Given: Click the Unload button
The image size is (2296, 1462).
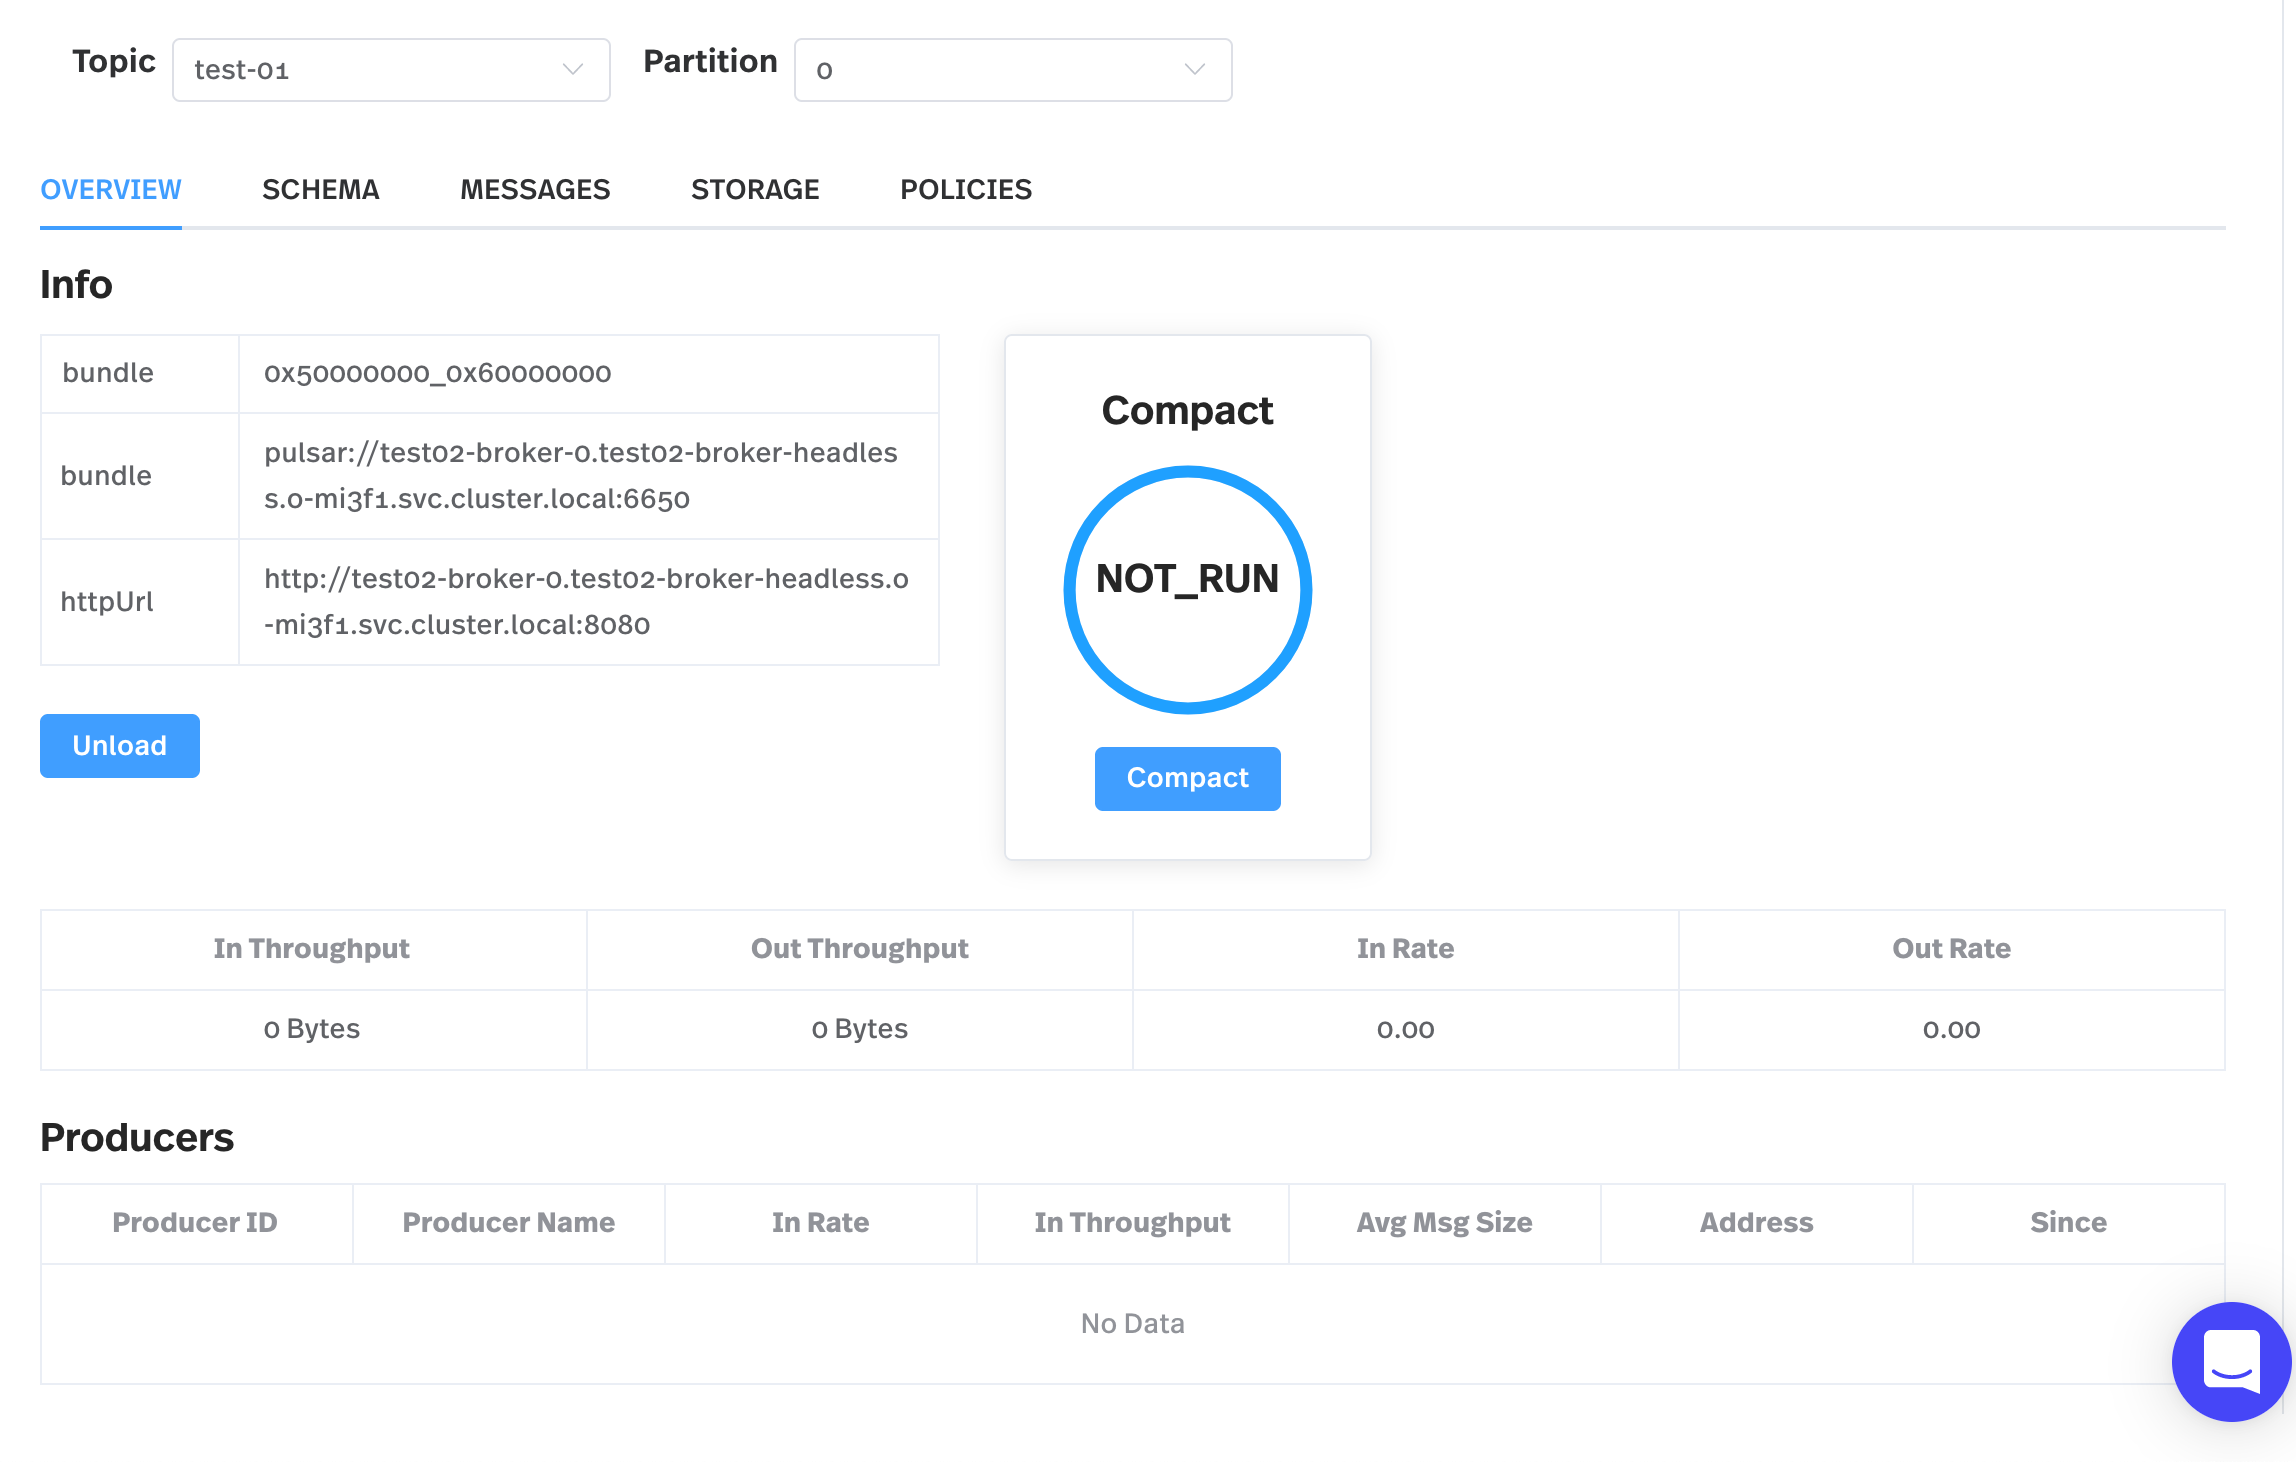Looking at the screenshot, I should pyautogui.click(x=119, y=745).
